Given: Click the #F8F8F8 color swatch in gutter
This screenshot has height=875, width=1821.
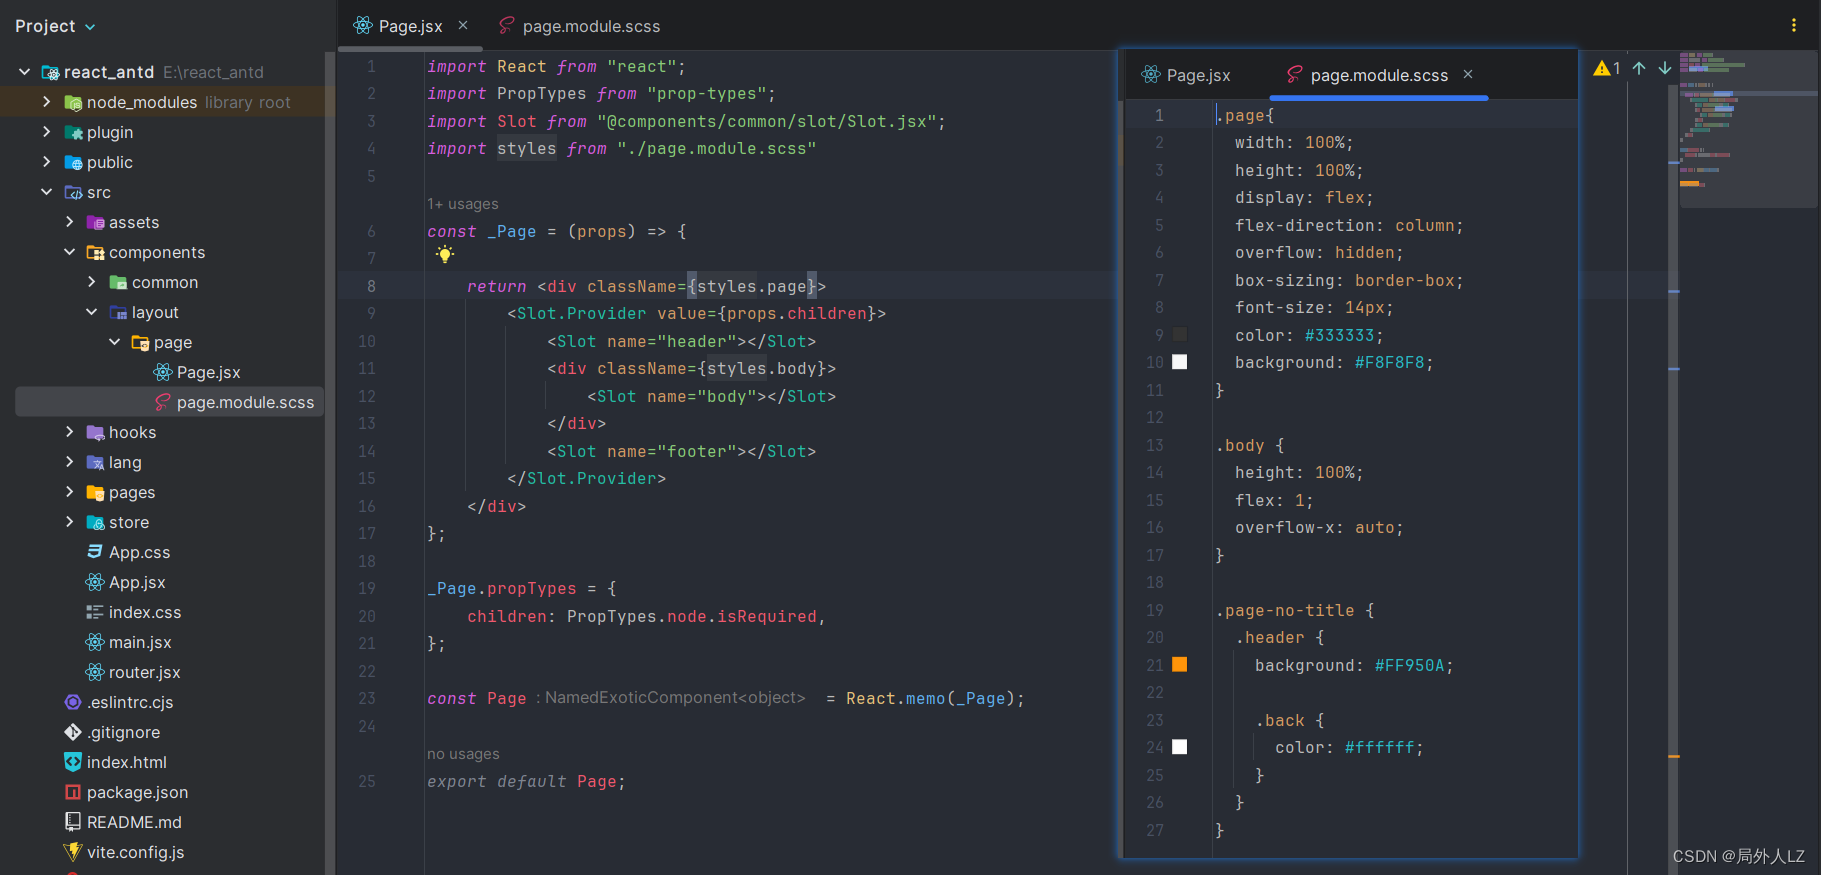Looking at the screenshot, I should tap(1180, 362).
